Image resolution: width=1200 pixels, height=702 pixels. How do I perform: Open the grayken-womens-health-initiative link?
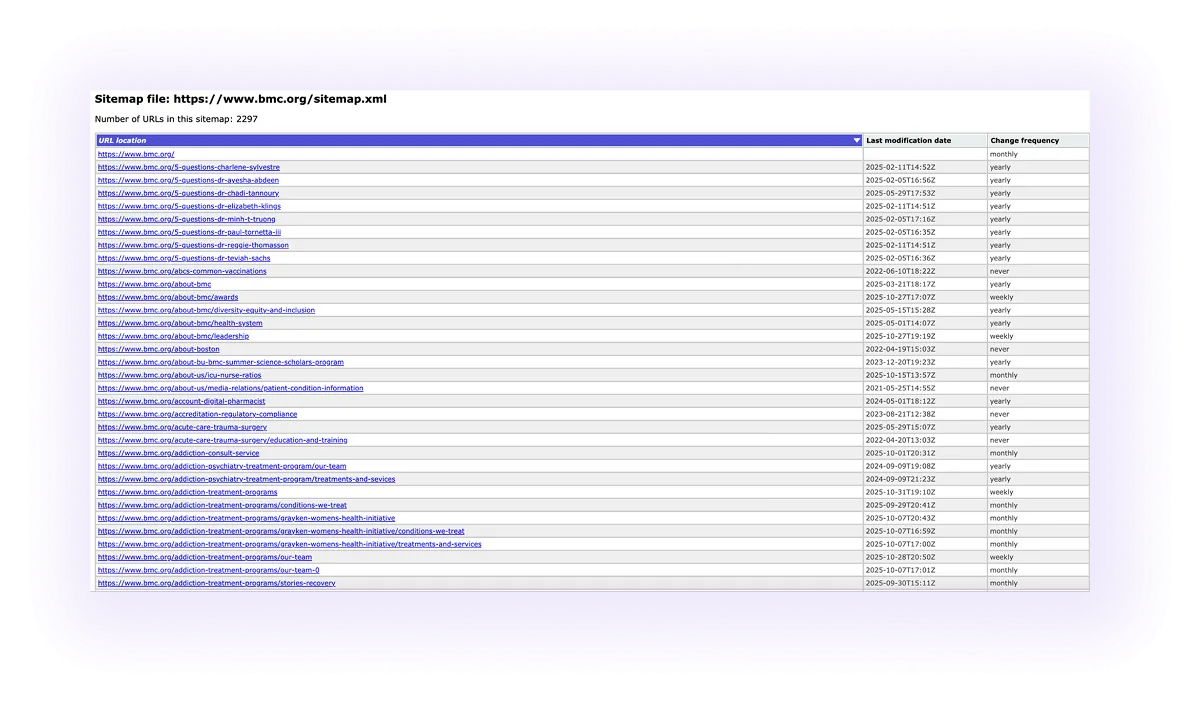coord(244,517)
